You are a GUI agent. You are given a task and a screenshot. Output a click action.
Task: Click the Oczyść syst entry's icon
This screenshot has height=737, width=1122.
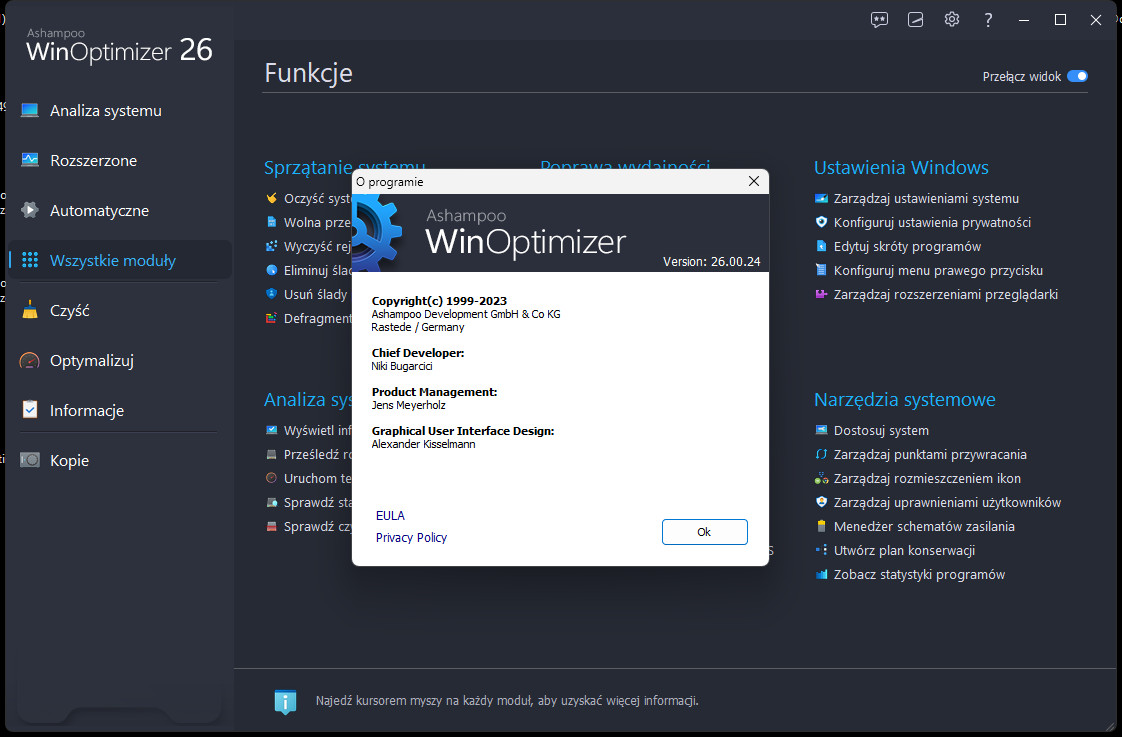[x=271, y=198]
